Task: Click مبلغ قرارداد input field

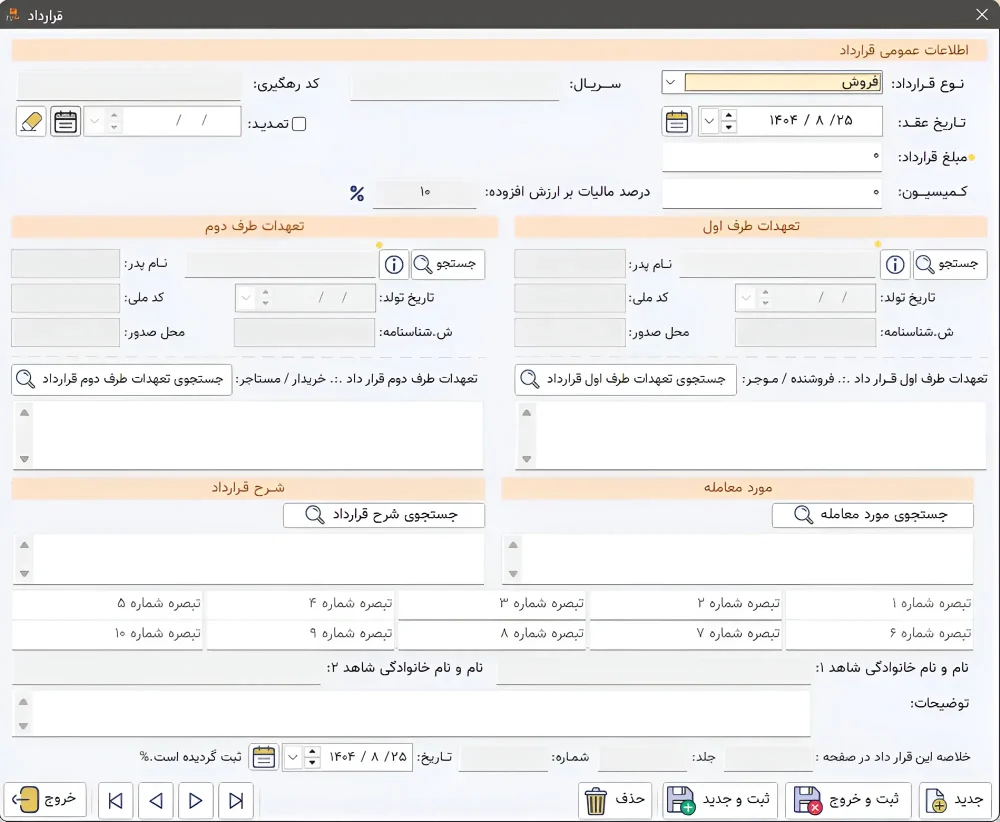Action: (x=772, y=157)
